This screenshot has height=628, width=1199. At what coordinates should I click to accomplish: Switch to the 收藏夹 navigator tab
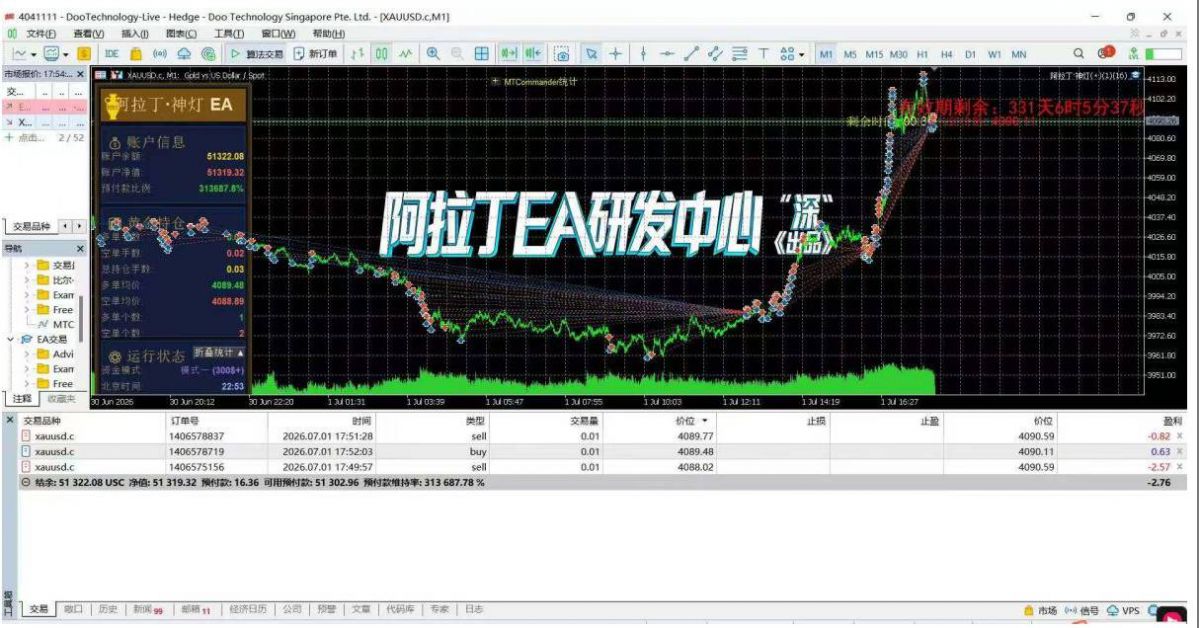(x=61, y=399)
